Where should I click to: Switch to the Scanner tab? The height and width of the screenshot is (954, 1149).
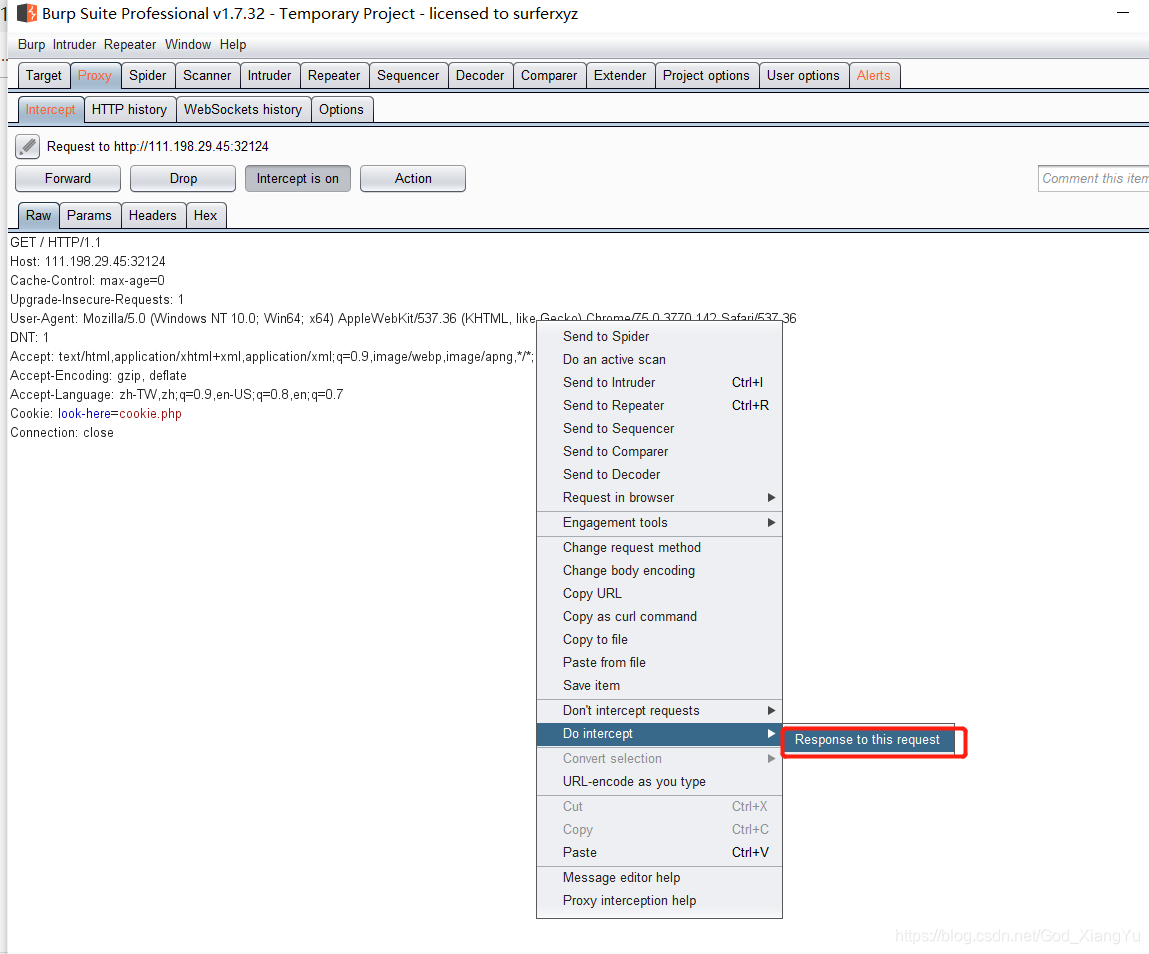point(207,75)
